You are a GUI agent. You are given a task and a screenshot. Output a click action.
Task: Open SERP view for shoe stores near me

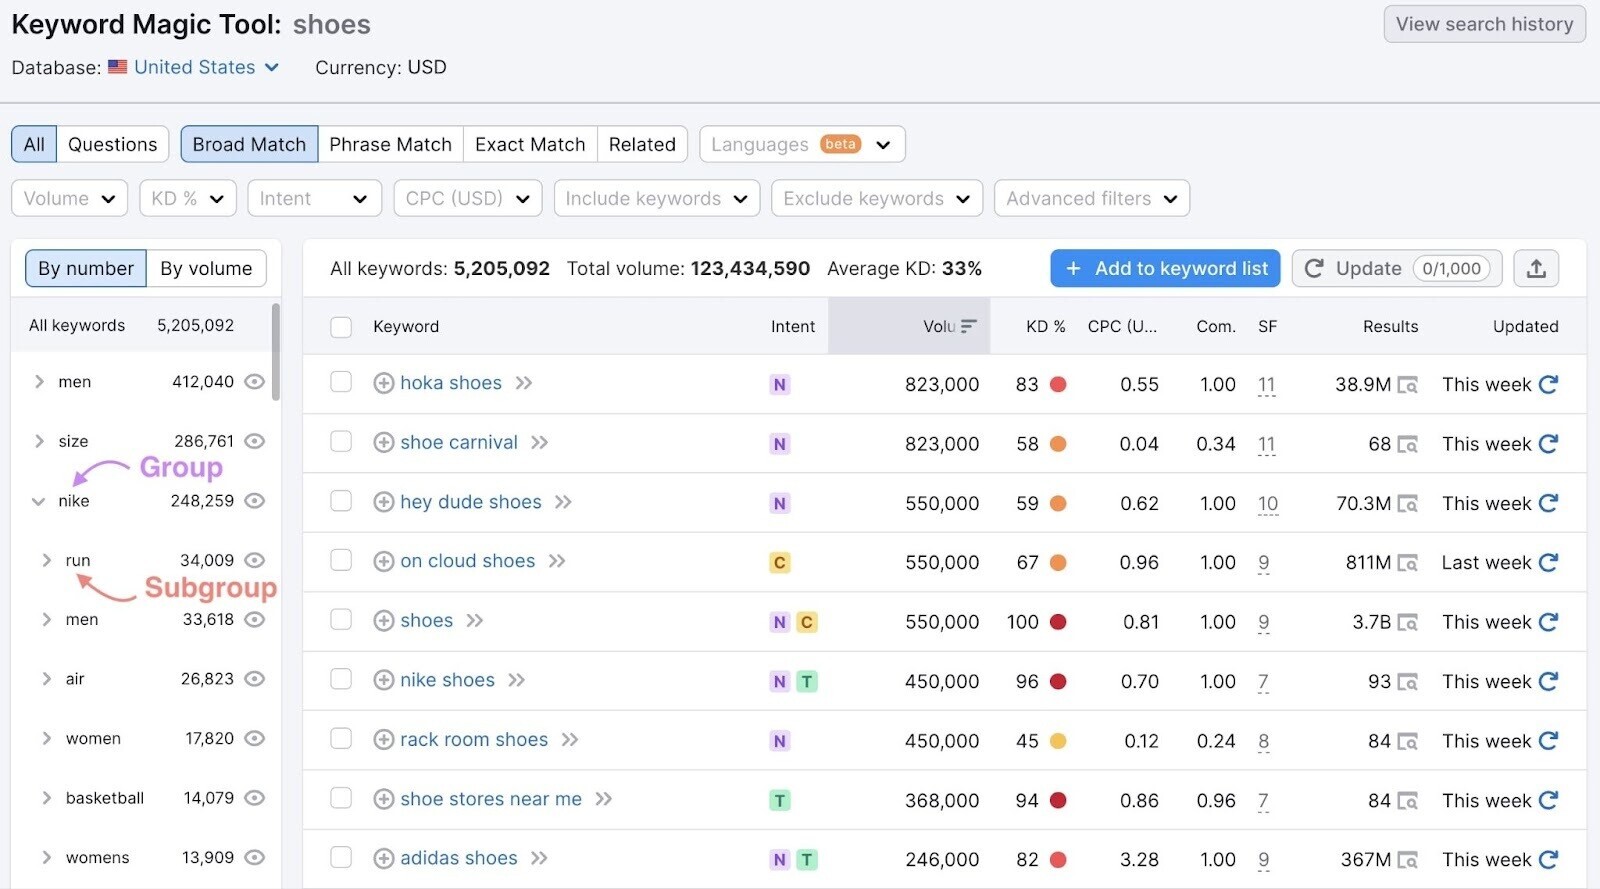tap(1407, 801)
